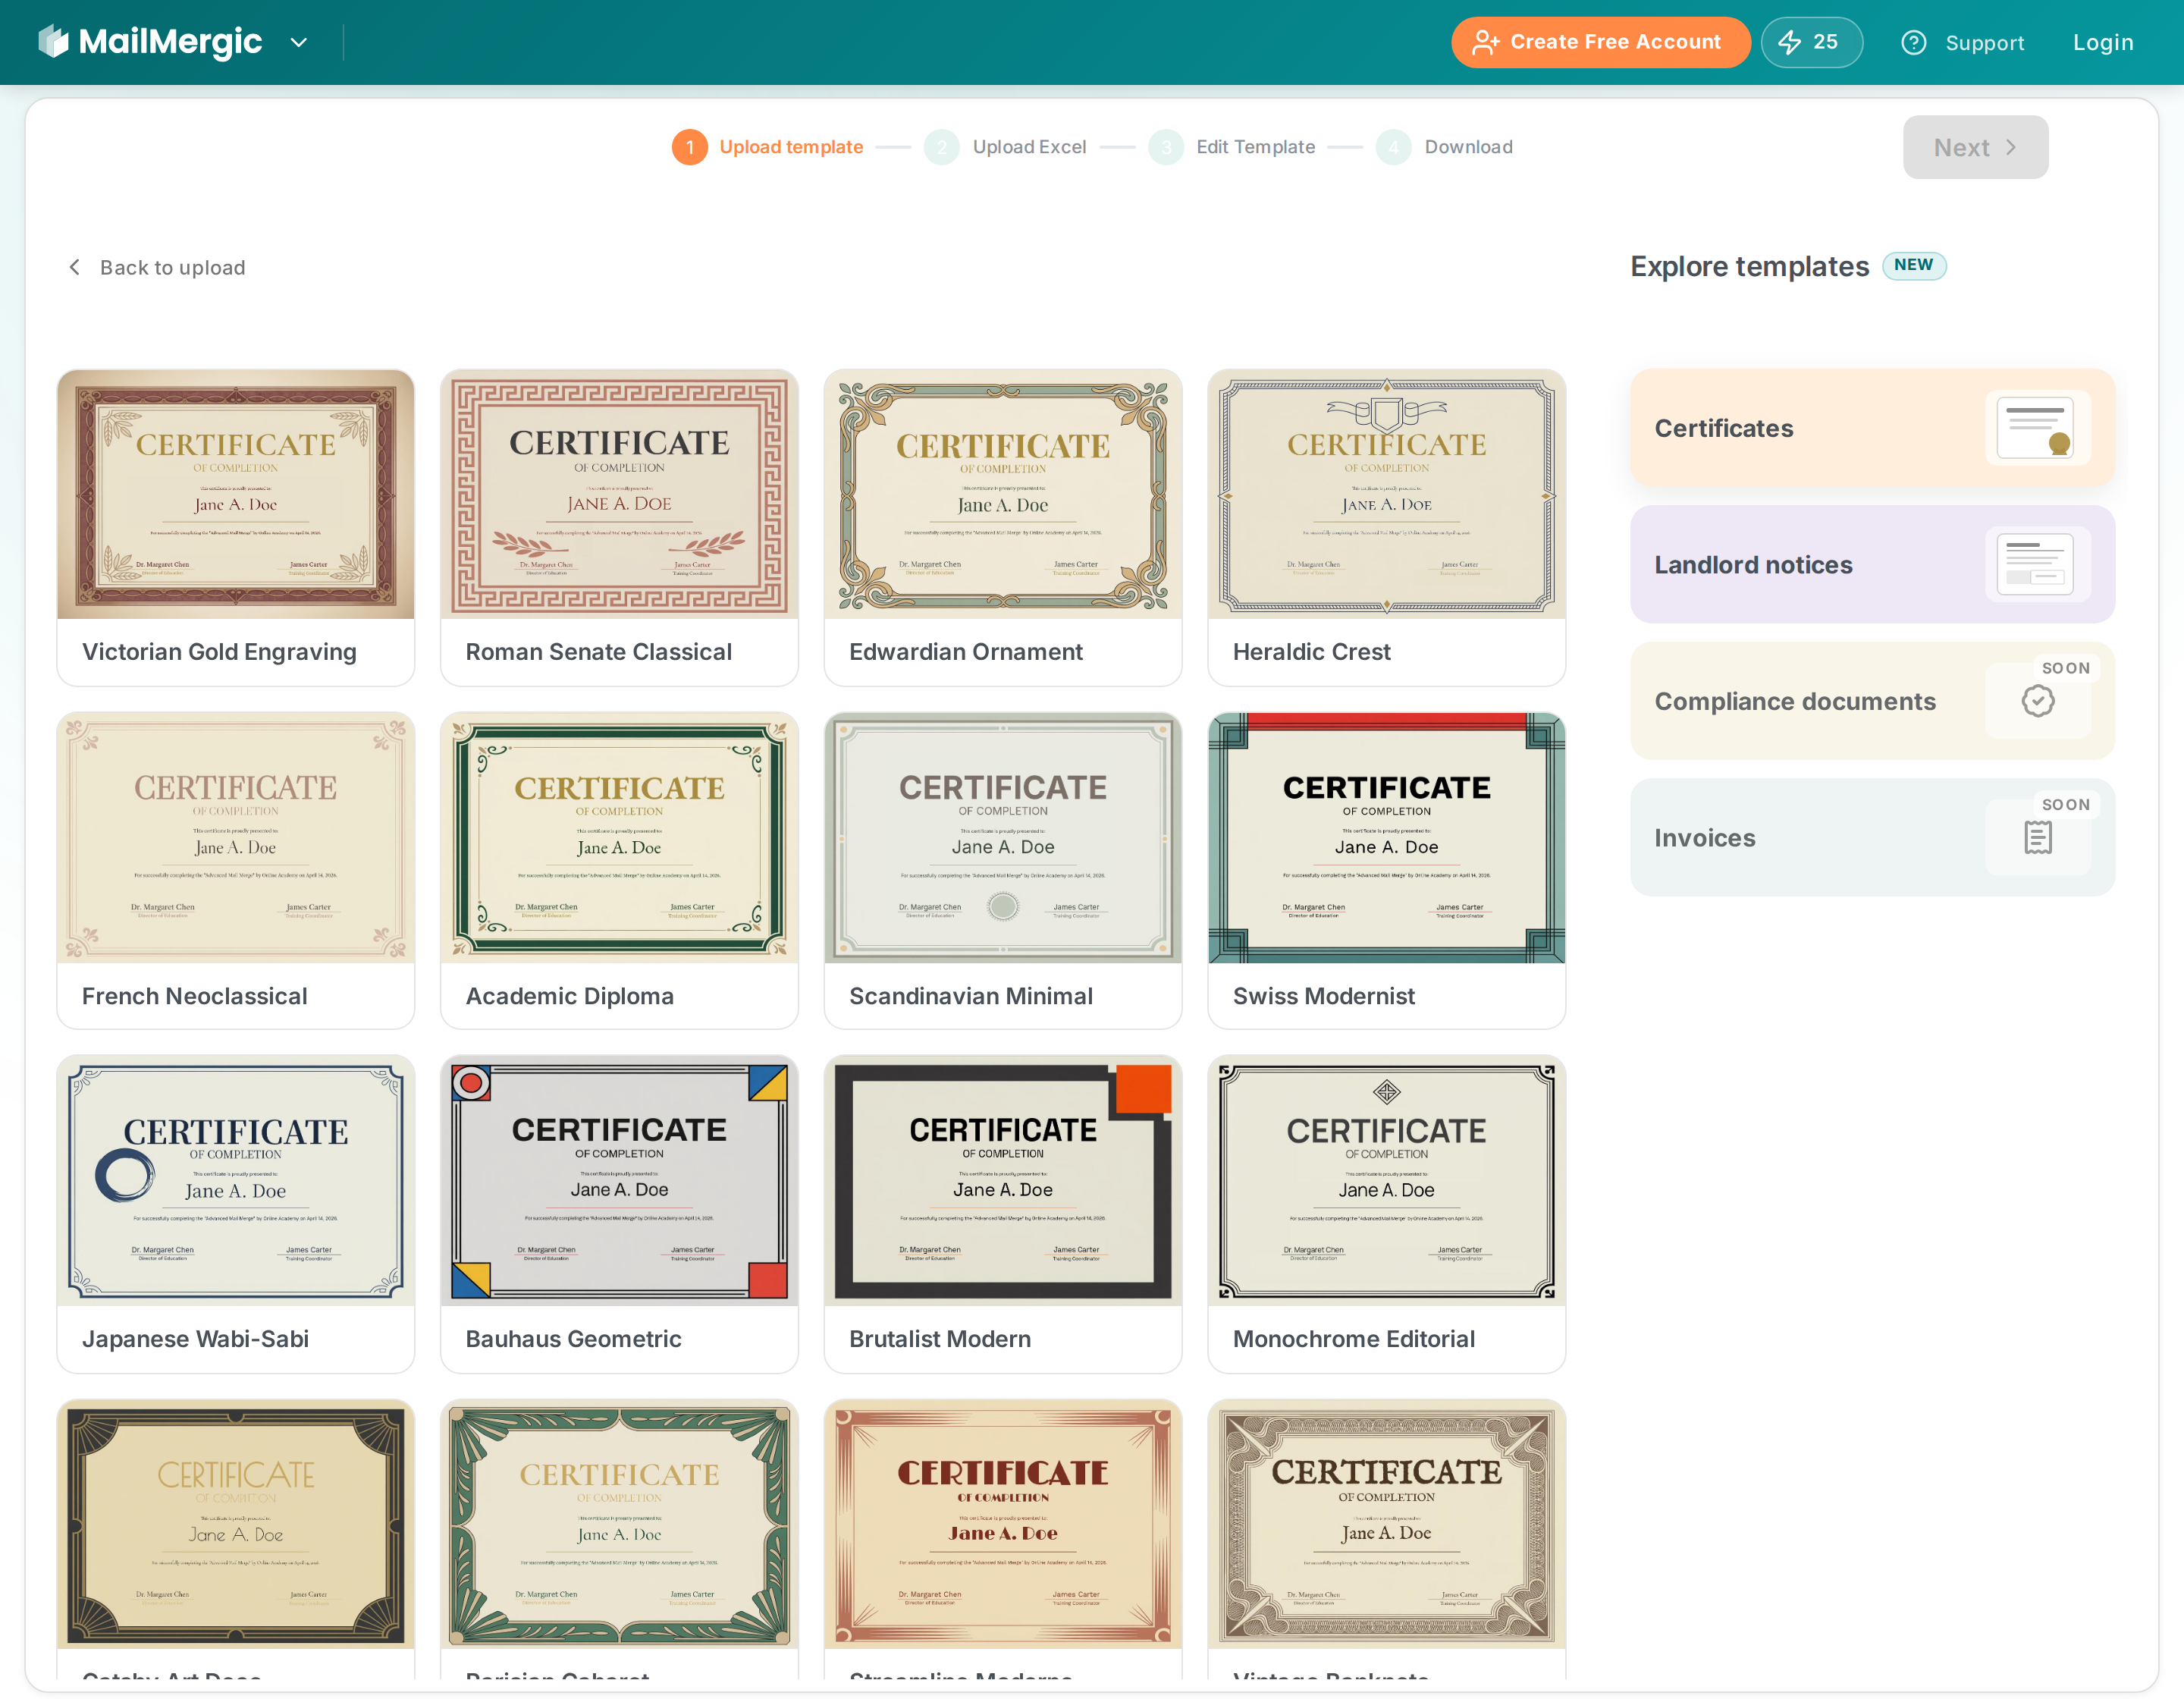2184x1699 pixels.
Task: Click the SOON badge on Compliance documents
Action: 2065,668
